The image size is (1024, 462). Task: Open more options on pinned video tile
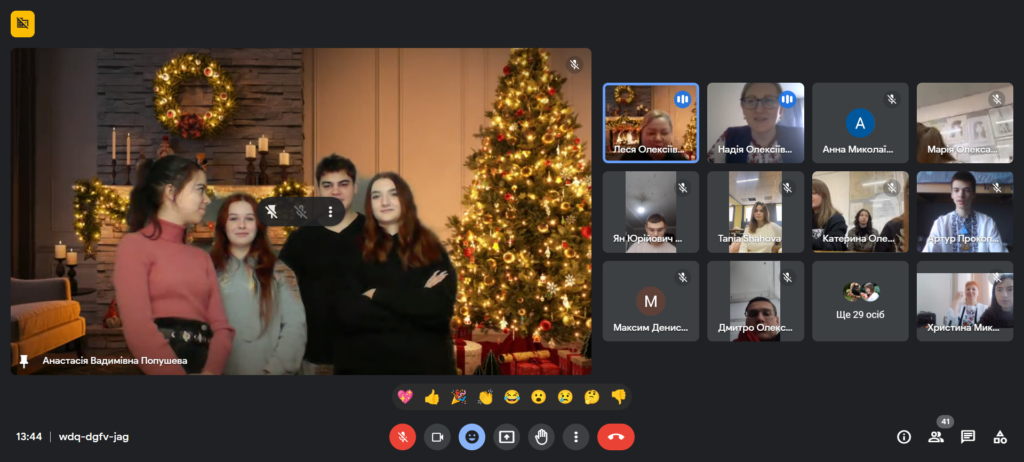330,212
